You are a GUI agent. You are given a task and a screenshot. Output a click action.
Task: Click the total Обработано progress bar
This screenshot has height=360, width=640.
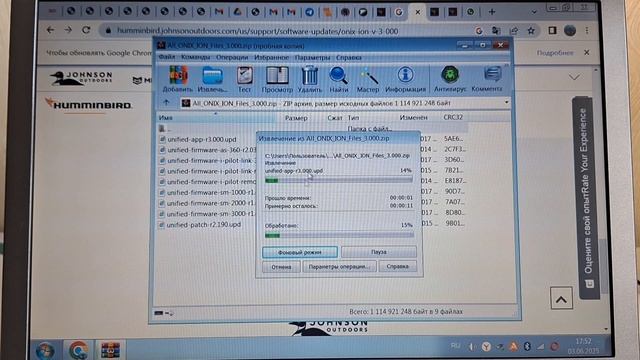coord(339,235)
